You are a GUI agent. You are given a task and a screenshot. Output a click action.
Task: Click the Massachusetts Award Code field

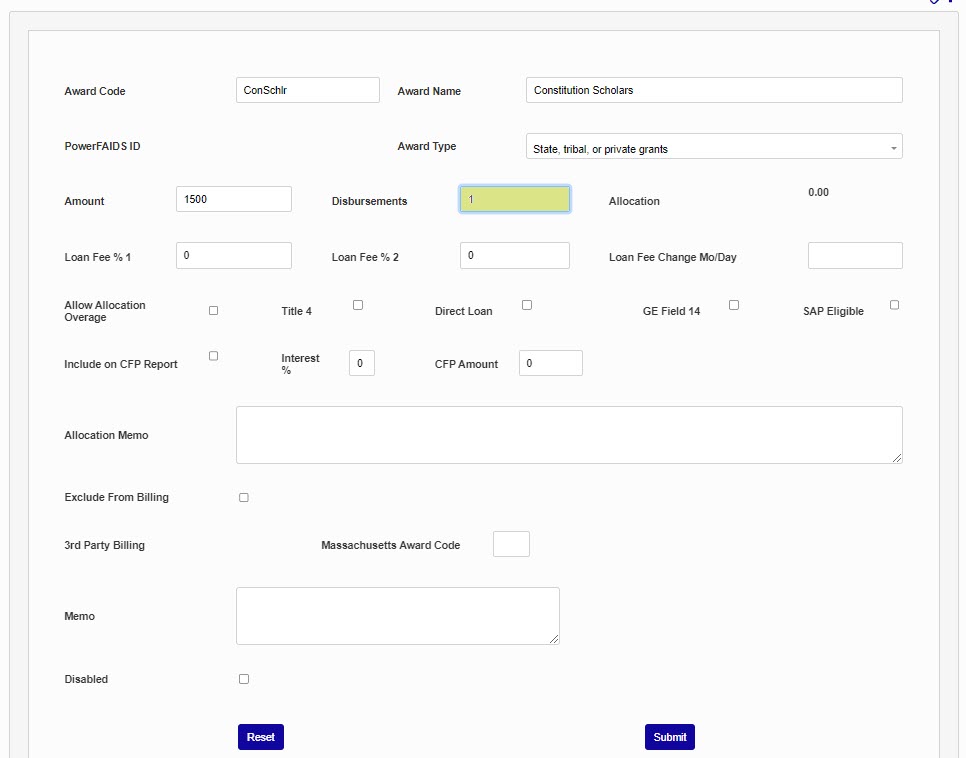(511, 544)
